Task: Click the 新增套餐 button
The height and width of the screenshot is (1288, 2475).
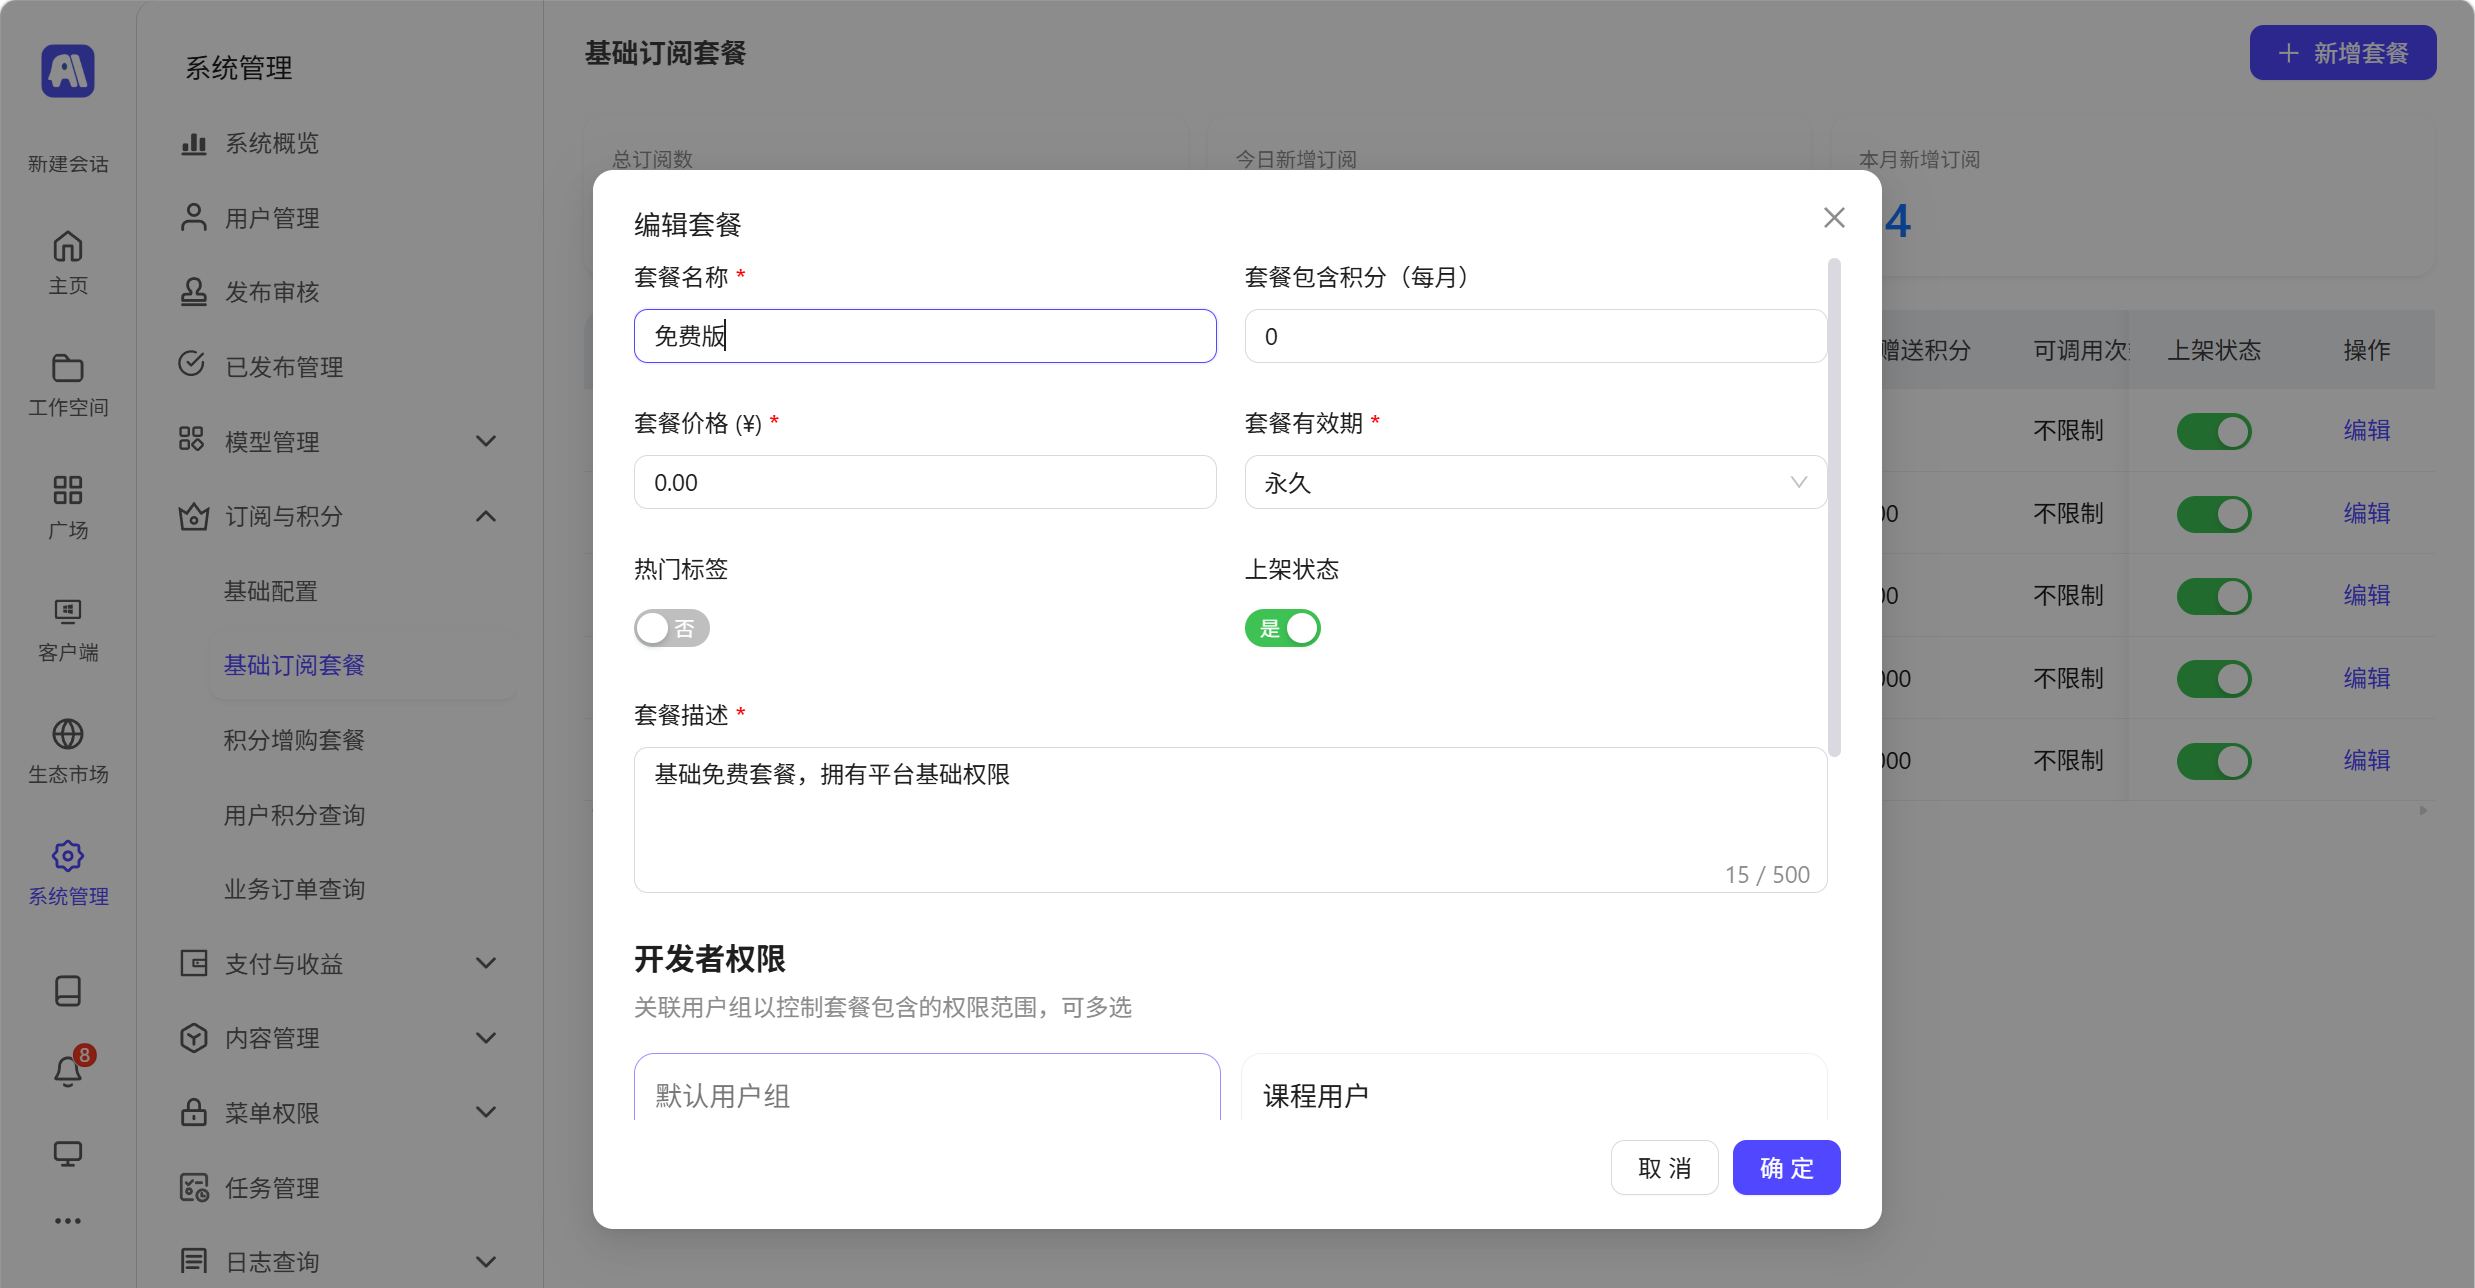Action: tap(2343, 53)
